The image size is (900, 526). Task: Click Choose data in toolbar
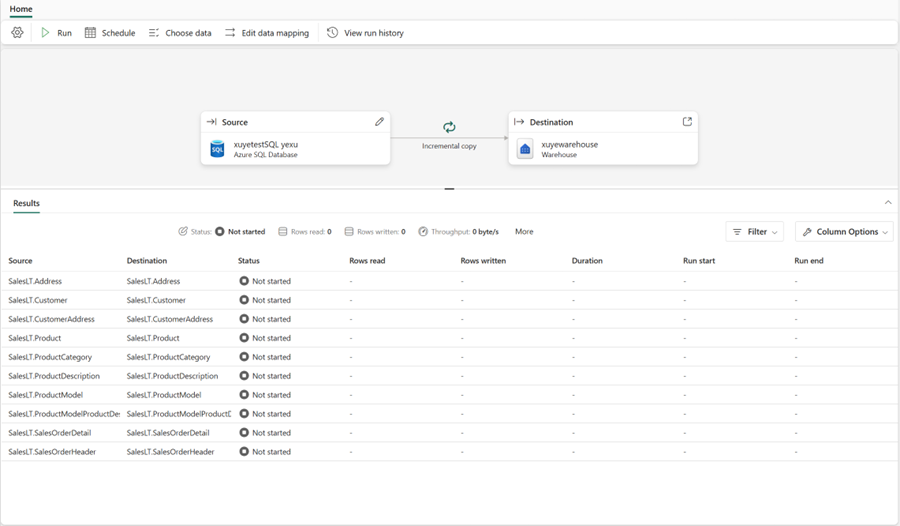coord(180,33)
